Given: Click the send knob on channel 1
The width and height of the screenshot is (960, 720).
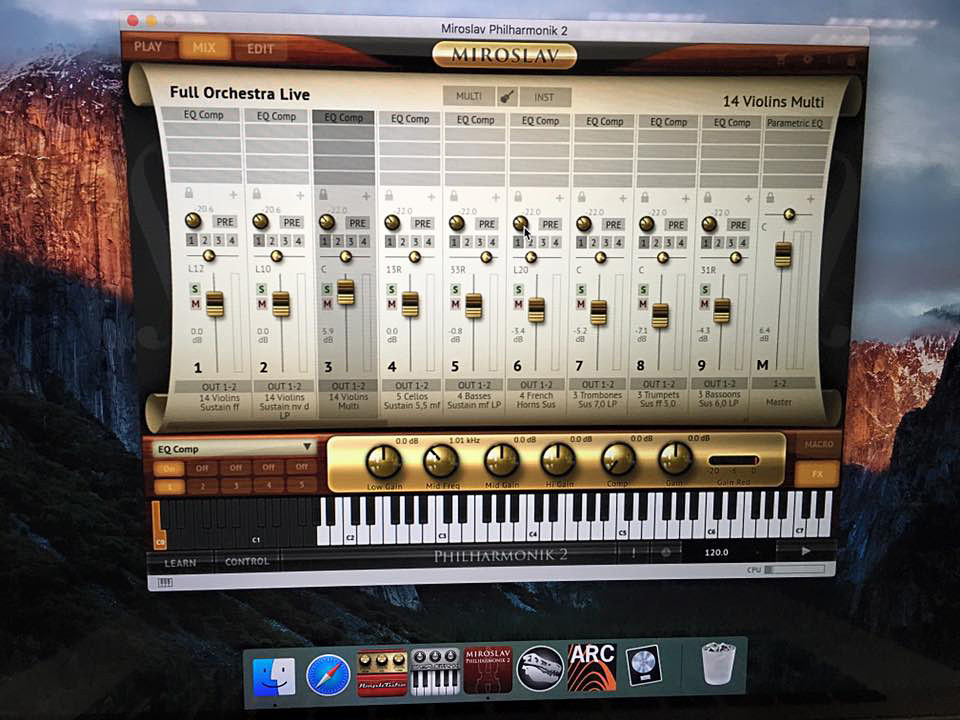Looking at the screenshot, I should click(x=193, y=220).
